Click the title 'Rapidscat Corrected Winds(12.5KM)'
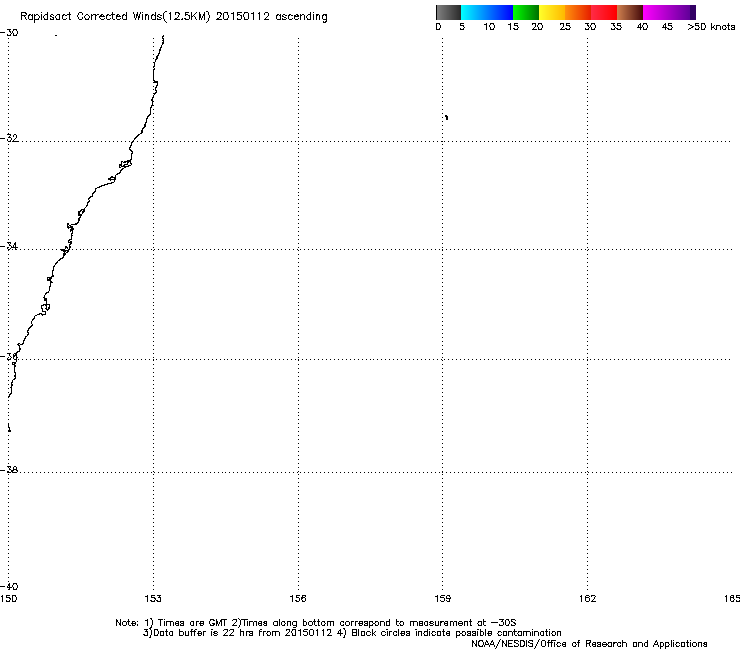 coord(115,17)
